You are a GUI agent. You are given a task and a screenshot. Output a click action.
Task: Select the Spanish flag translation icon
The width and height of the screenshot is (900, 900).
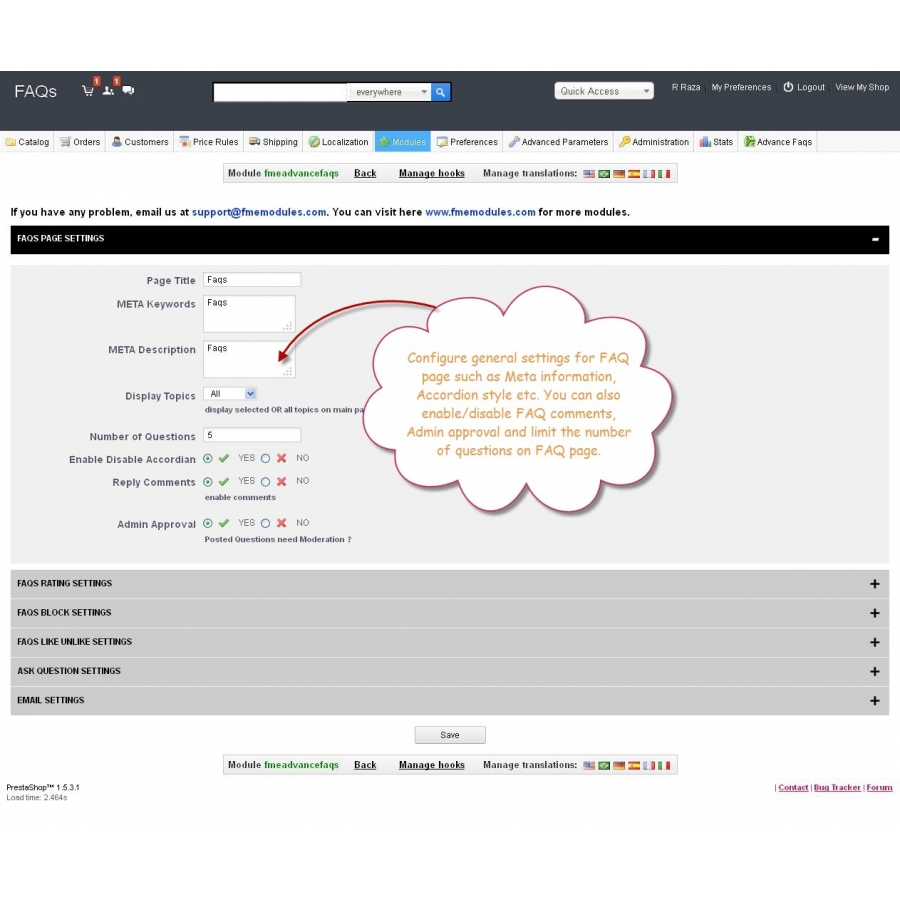click(634, 173)
